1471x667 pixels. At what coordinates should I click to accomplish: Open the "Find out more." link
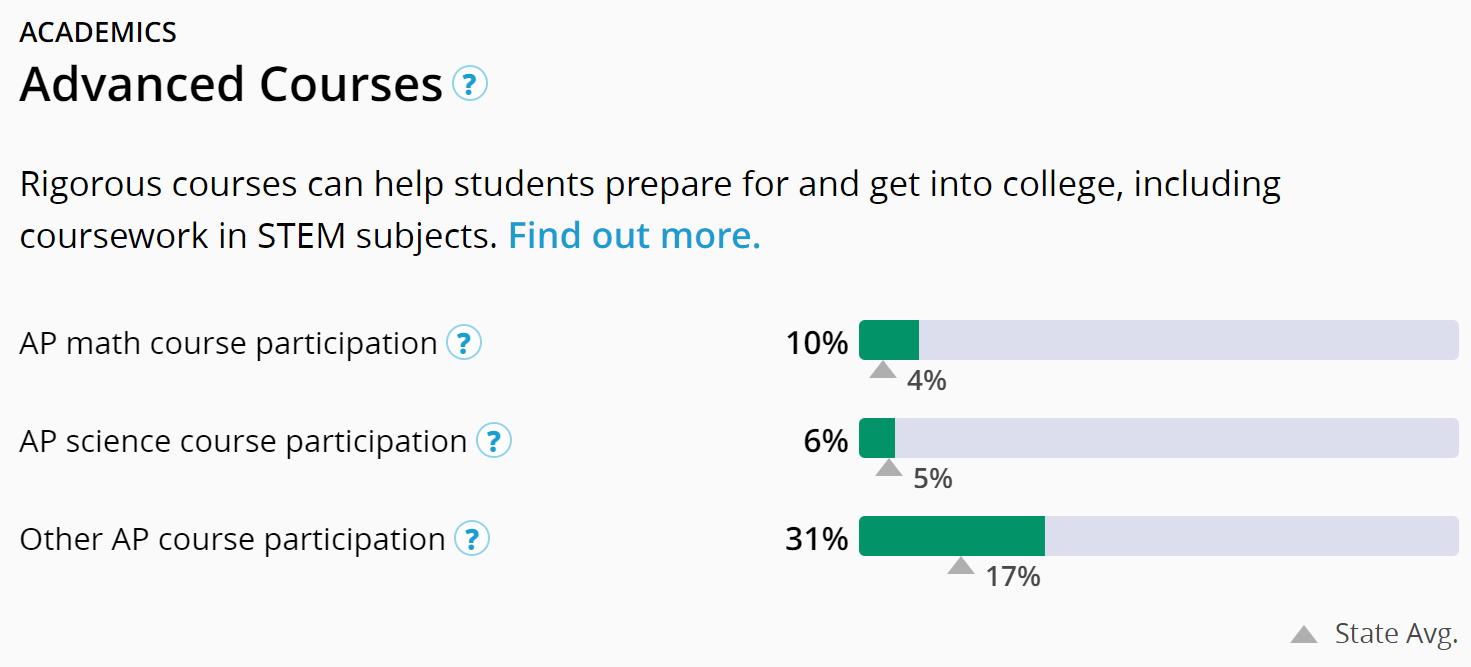tap(634, 236)
